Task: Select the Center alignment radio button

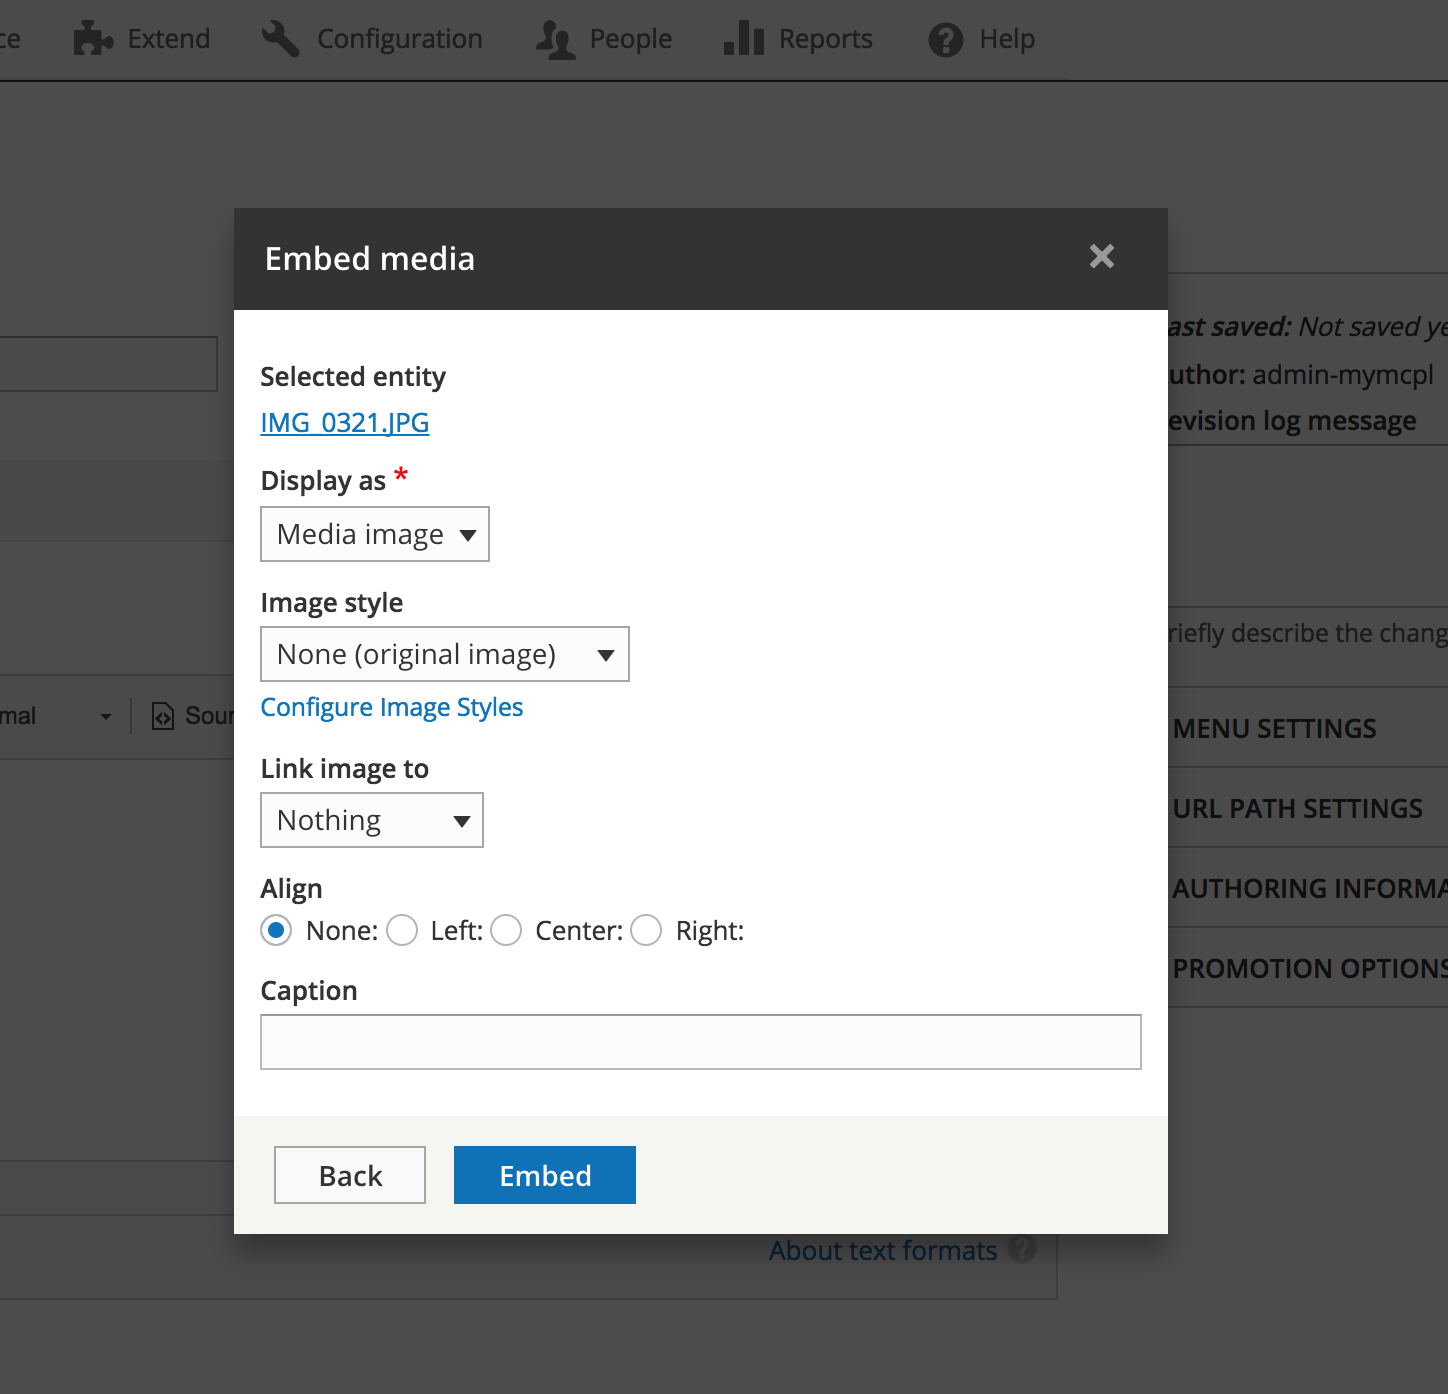Action: (506, 930)
